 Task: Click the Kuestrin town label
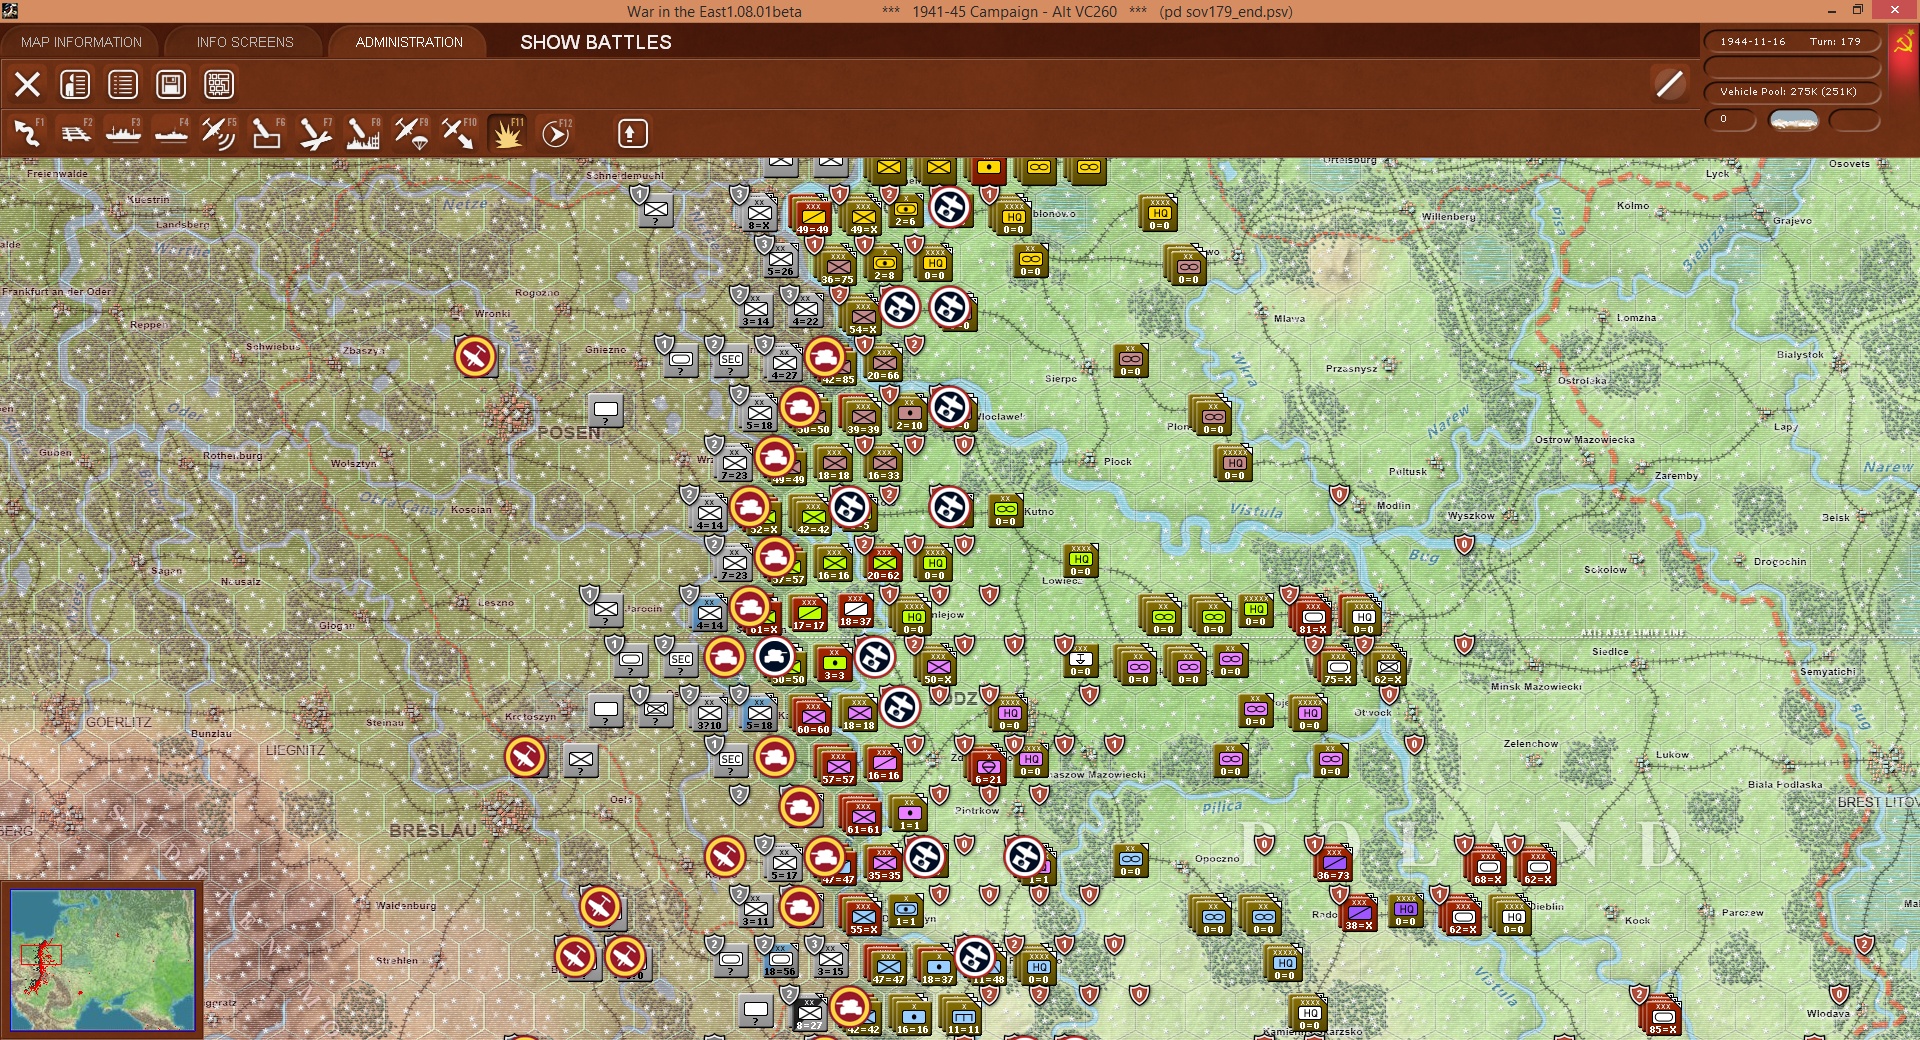point(148,200)
